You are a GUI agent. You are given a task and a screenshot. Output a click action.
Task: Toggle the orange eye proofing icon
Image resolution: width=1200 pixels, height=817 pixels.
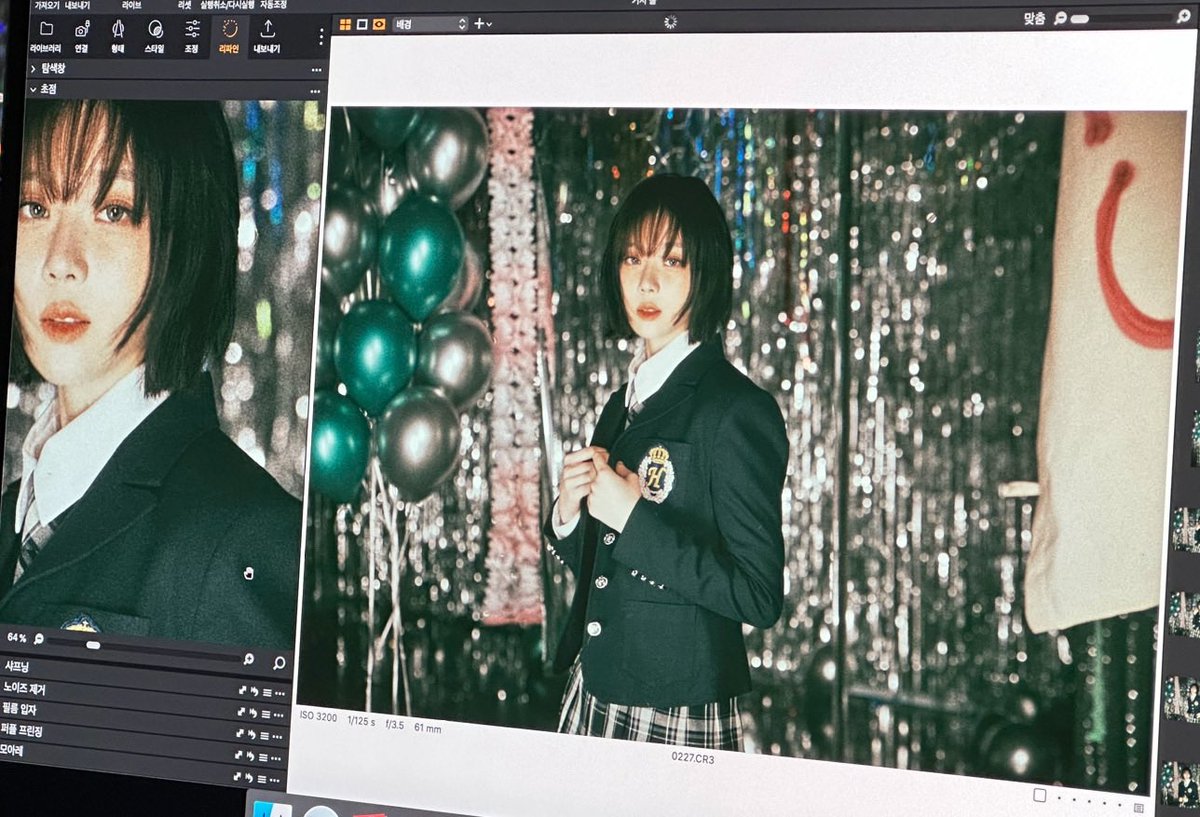coord(379,24)
